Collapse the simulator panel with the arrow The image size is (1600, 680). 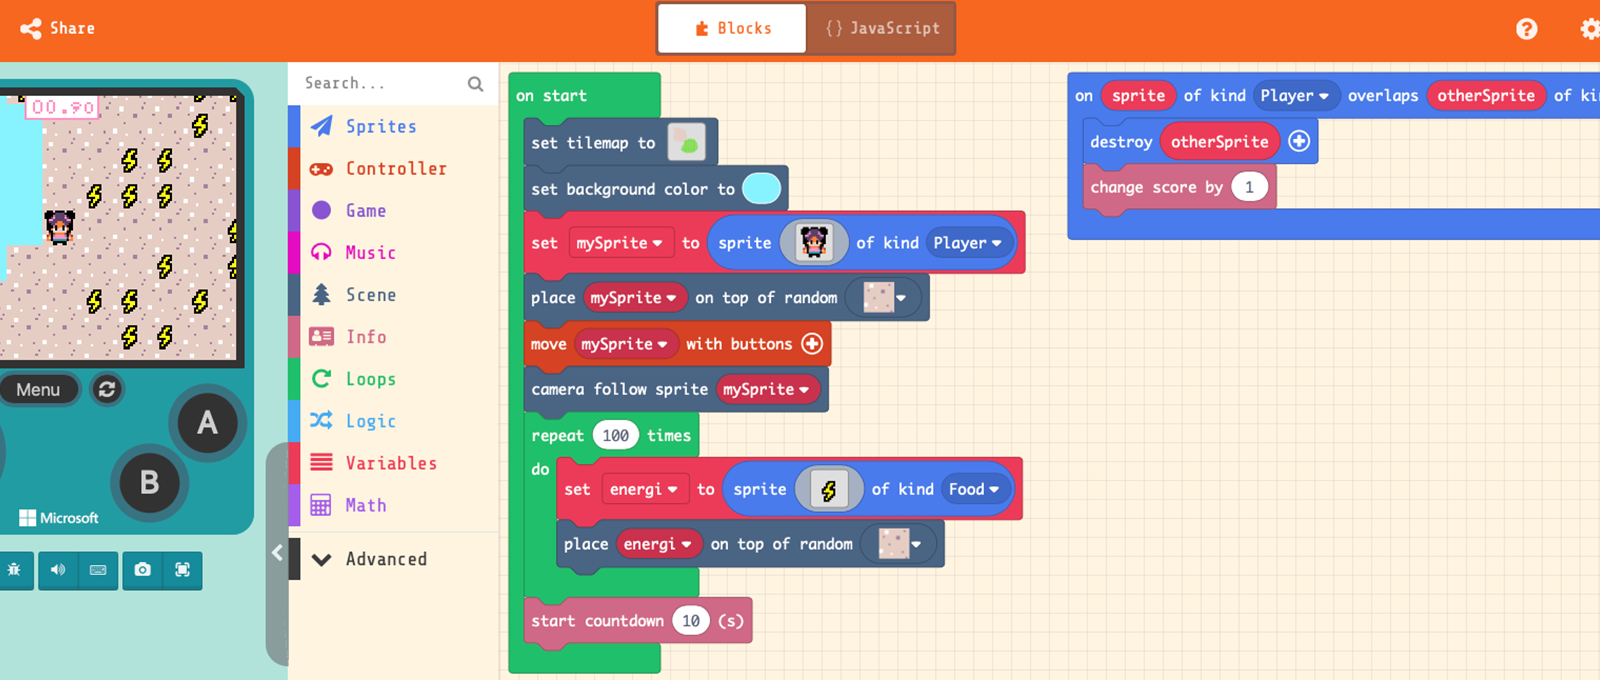pyautogui.click(x=277, y=553)
